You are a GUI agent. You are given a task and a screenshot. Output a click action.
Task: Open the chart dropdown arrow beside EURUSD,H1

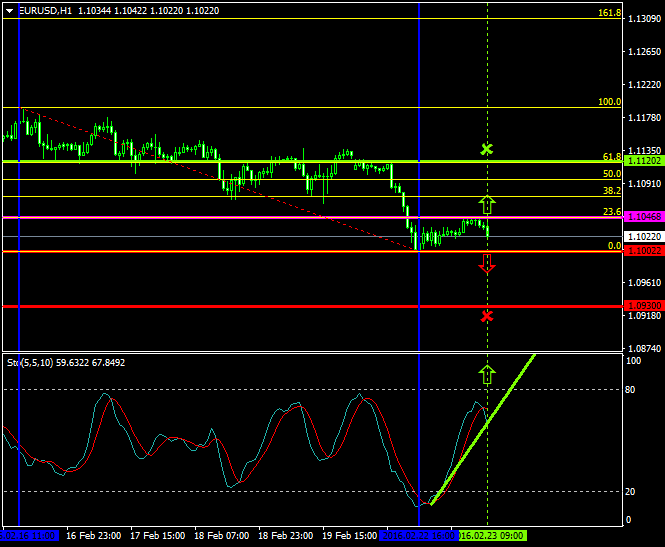(x=9, y=10)
